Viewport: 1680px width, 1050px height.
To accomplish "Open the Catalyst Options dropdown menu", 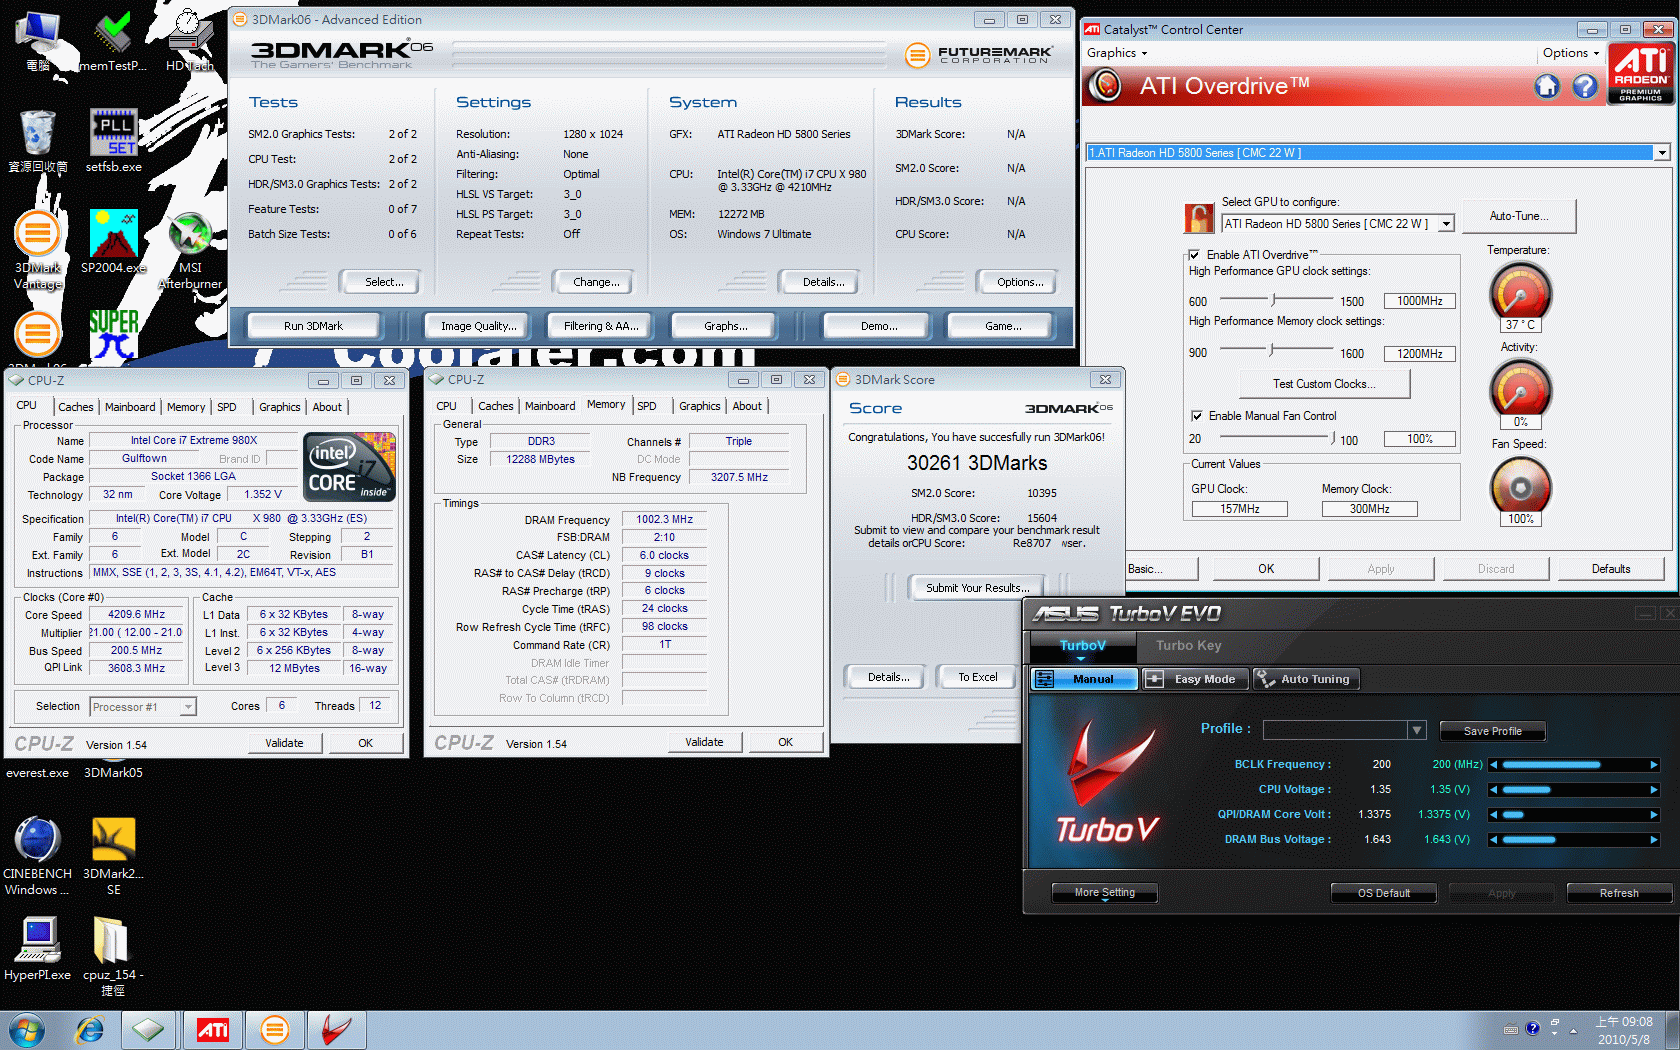I will coord(1571,53).
